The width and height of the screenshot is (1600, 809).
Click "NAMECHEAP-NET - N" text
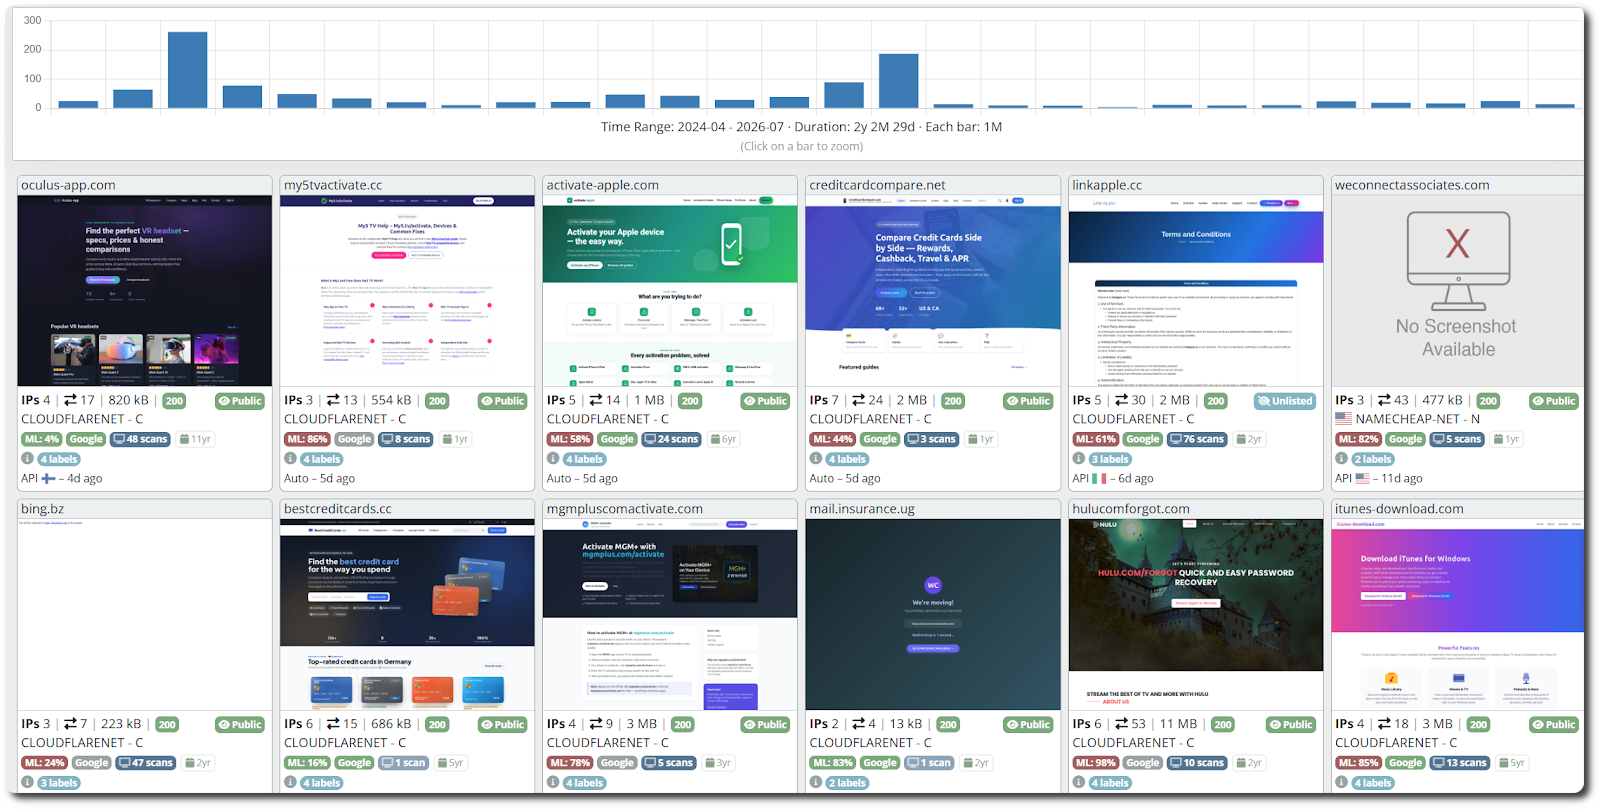pos(1418,419)
